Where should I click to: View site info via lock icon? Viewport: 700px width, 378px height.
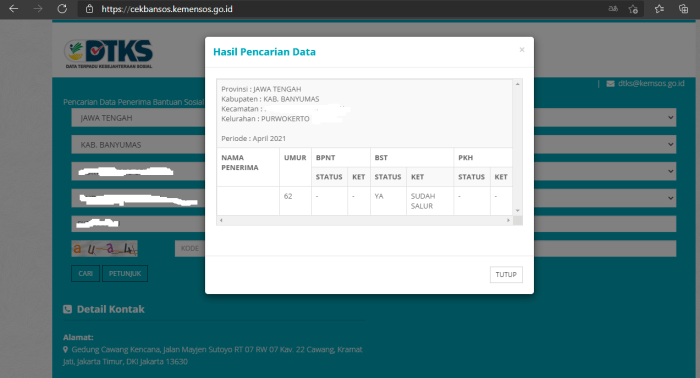(x=89, y=9)
